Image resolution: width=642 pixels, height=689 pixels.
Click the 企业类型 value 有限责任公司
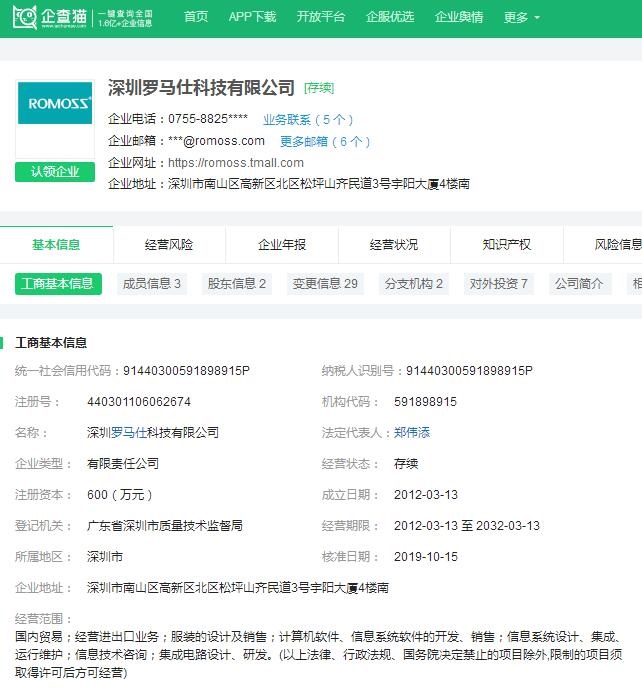point(123,464)
